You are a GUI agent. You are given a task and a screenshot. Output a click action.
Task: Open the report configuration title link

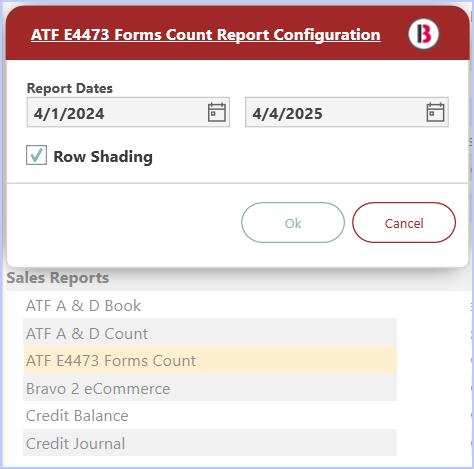206,35
